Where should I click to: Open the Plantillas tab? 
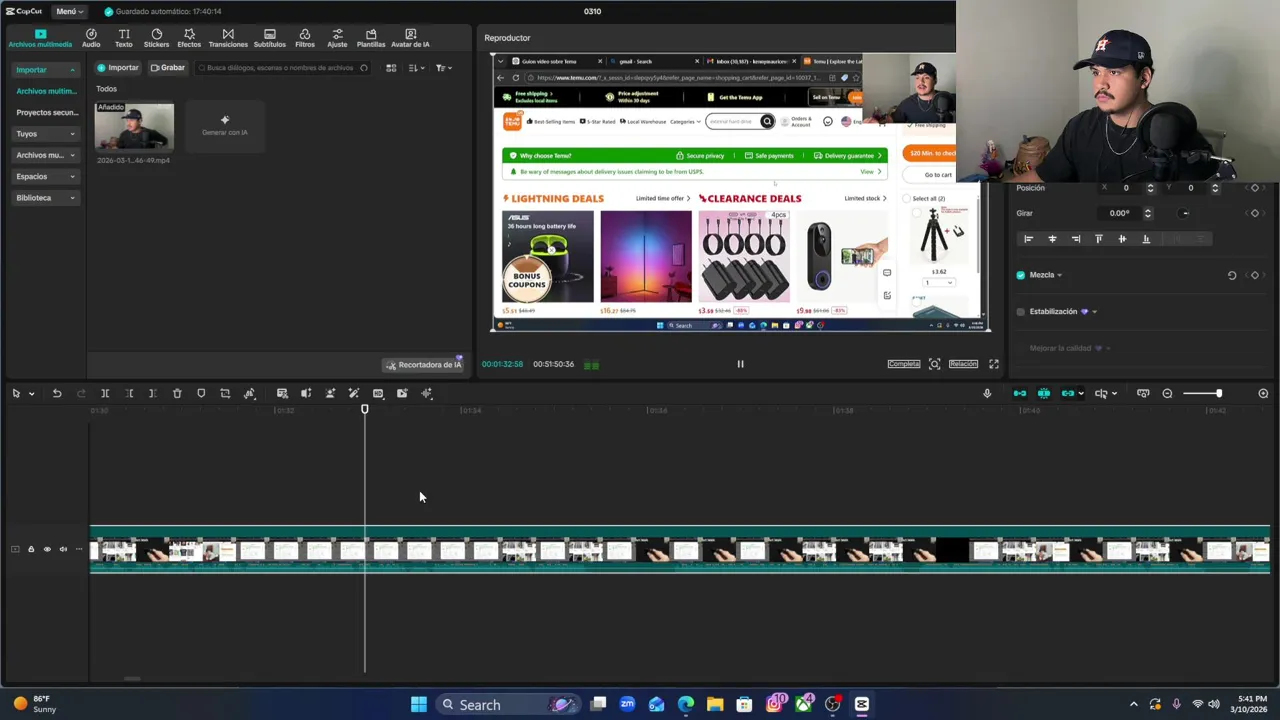[371, 38]
